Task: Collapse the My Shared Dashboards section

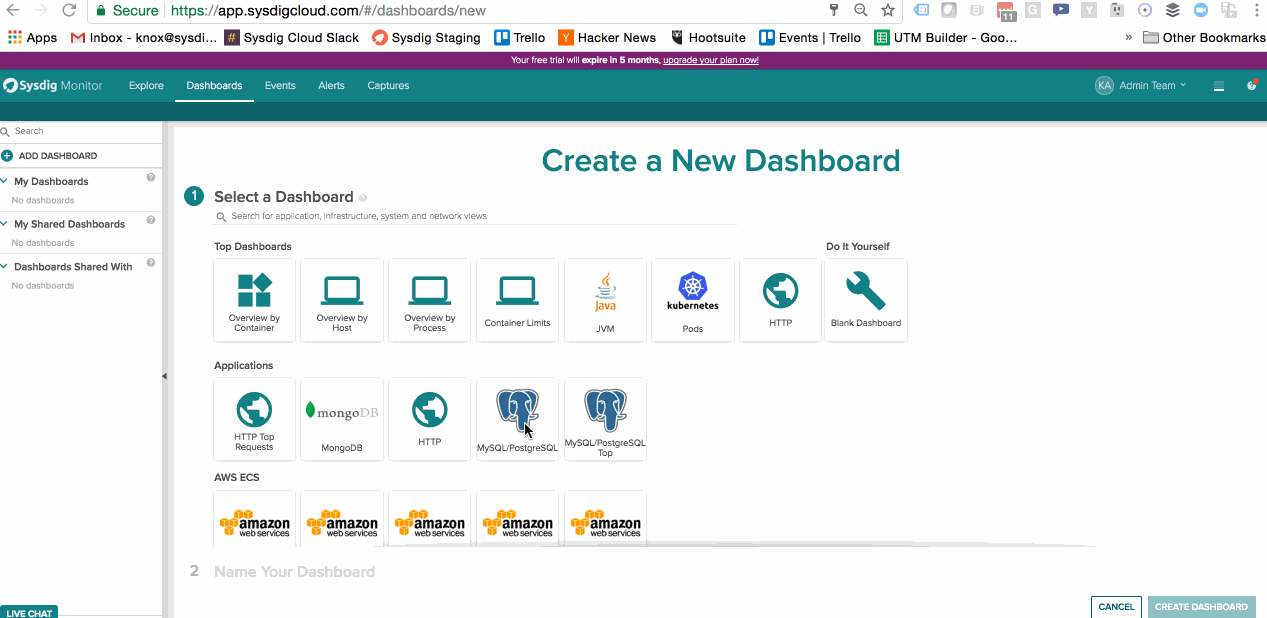Action: (x=4, y=224)
